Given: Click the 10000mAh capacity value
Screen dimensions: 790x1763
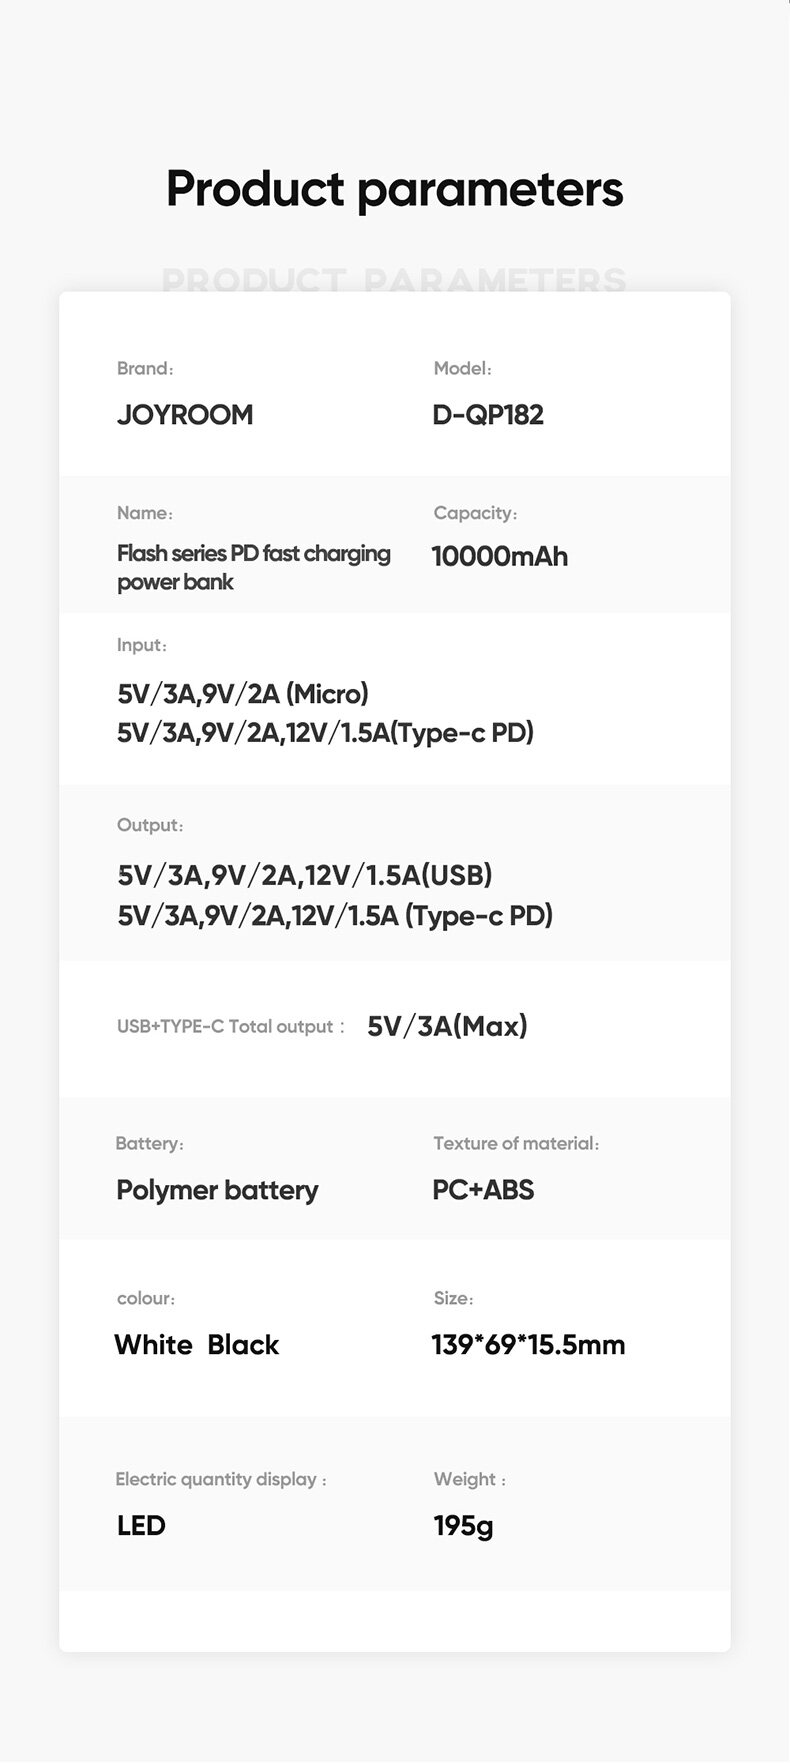Looking at the screenshot, I should 499,556.
